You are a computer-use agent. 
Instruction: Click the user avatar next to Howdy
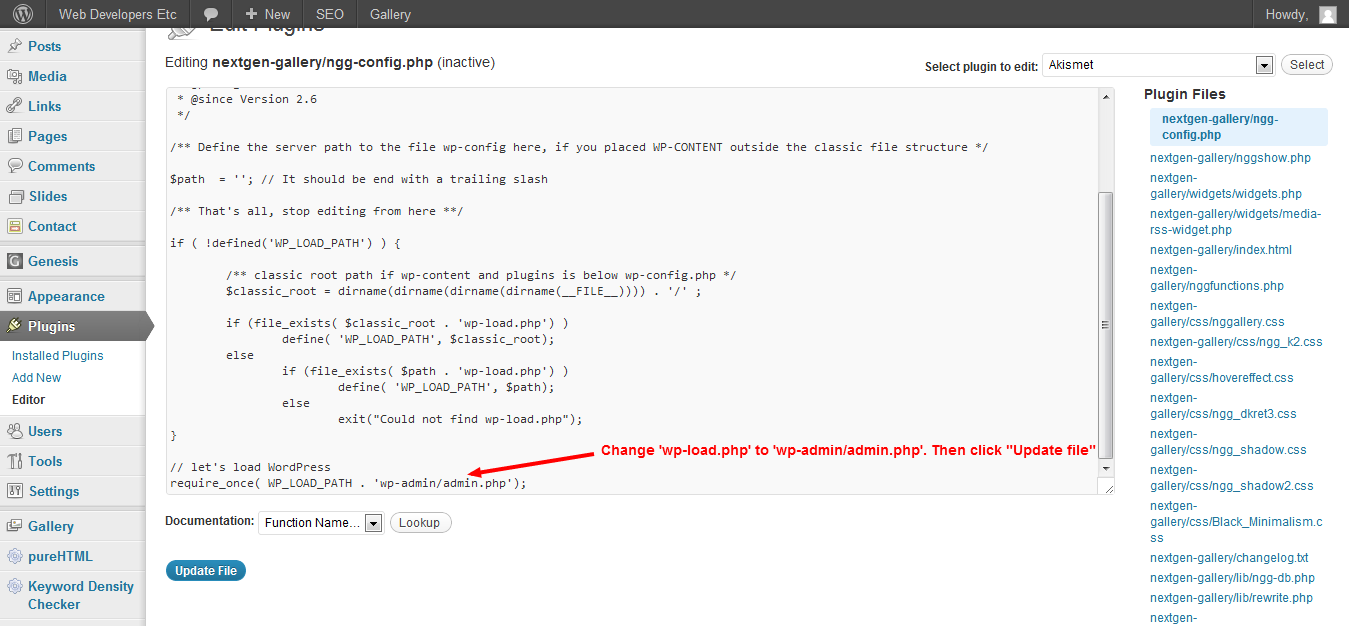1327,14
